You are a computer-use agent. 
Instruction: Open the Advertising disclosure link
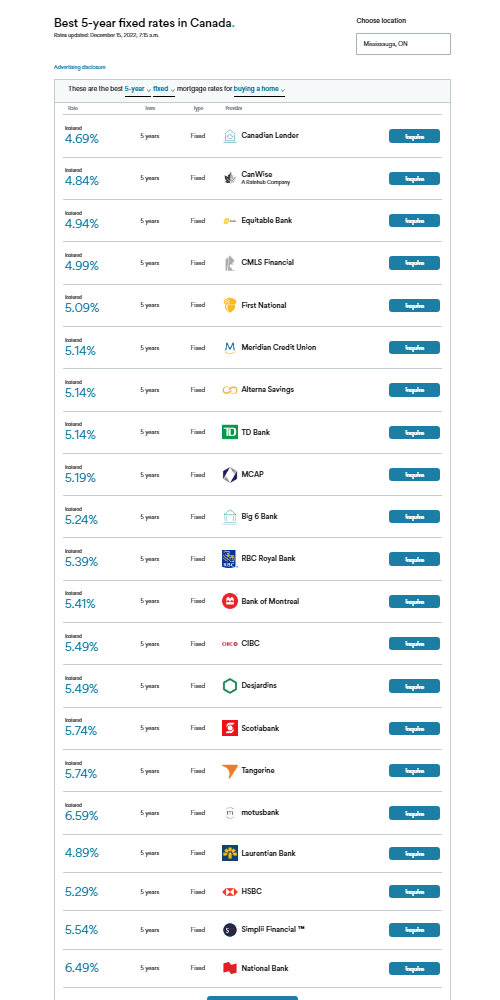click(80, 67)
